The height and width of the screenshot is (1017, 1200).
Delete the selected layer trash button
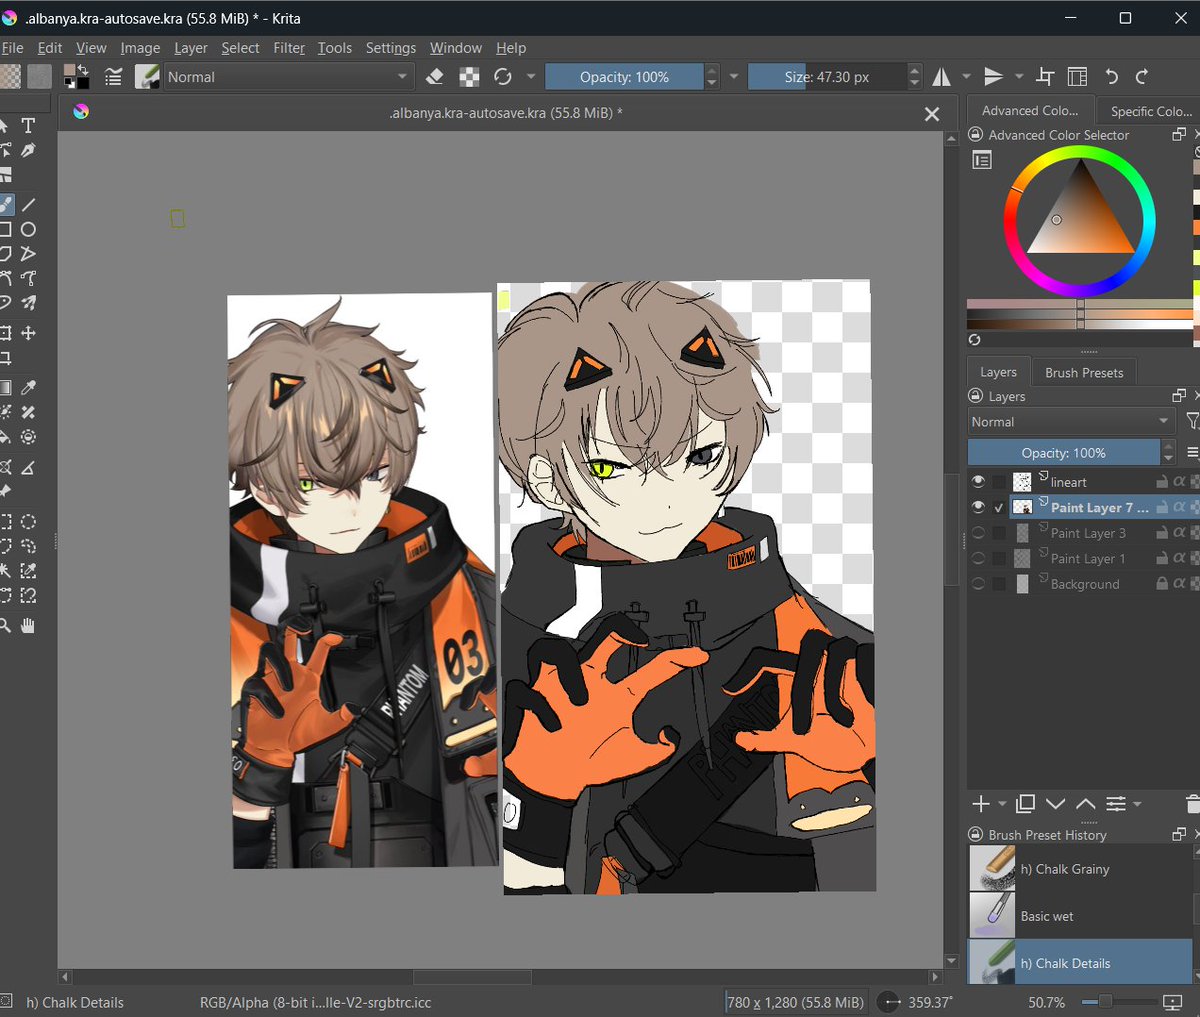1192,804
